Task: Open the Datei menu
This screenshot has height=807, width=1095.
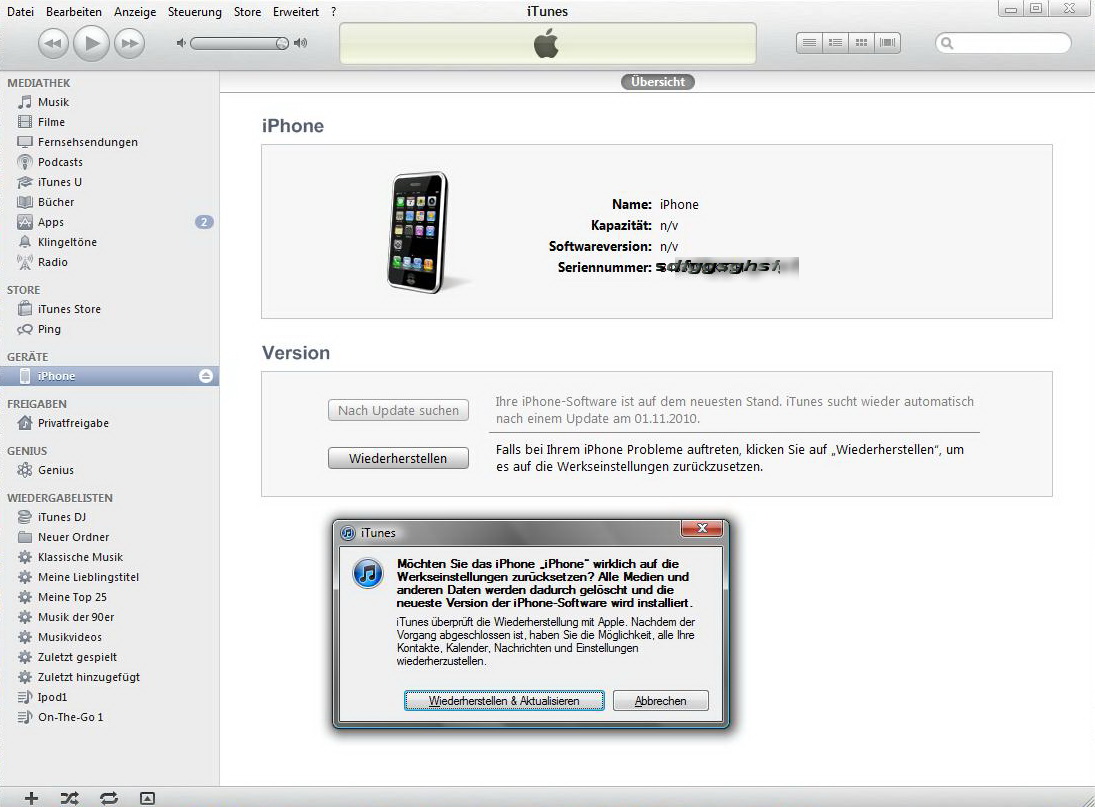Action: [20, 12]
